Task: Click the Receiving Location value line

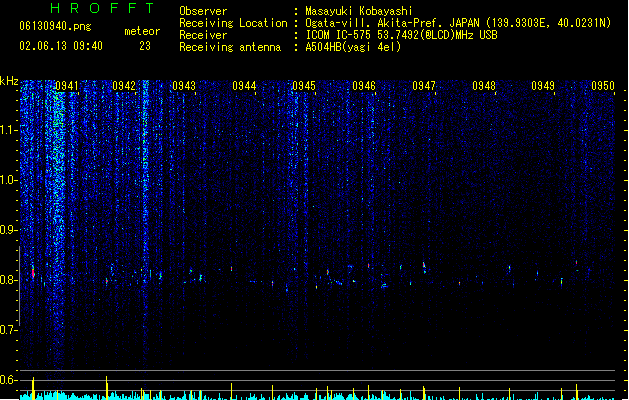Action: pyautogui.click(x=458, y=23)
